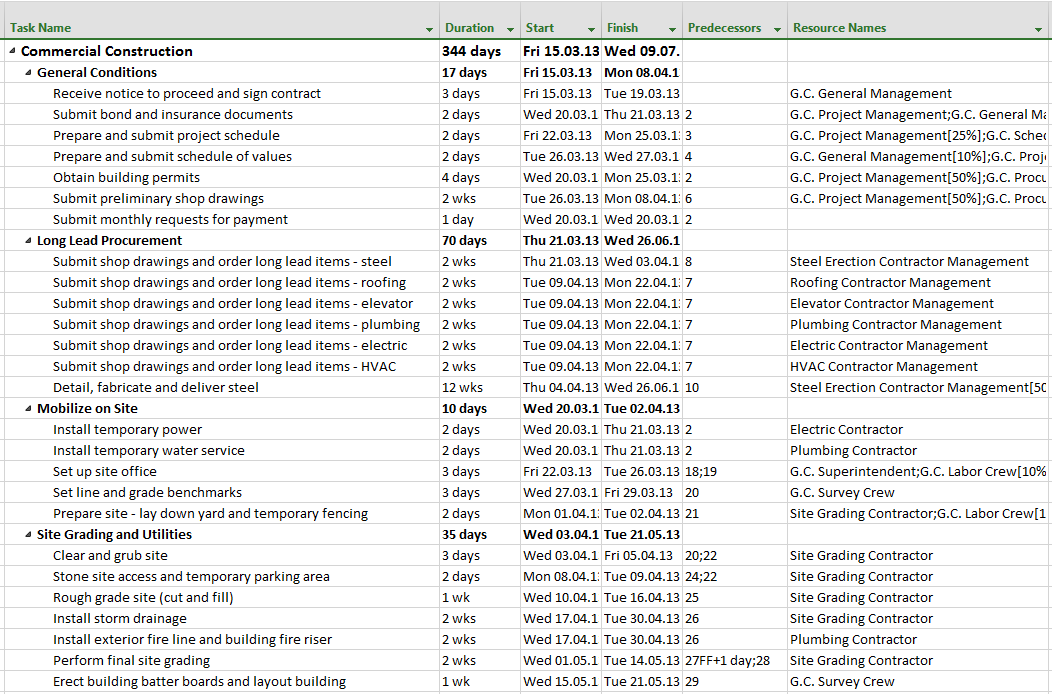Open the Predecessors column filter dropdown
The image size is (1052, 694).
pos(778,30)
